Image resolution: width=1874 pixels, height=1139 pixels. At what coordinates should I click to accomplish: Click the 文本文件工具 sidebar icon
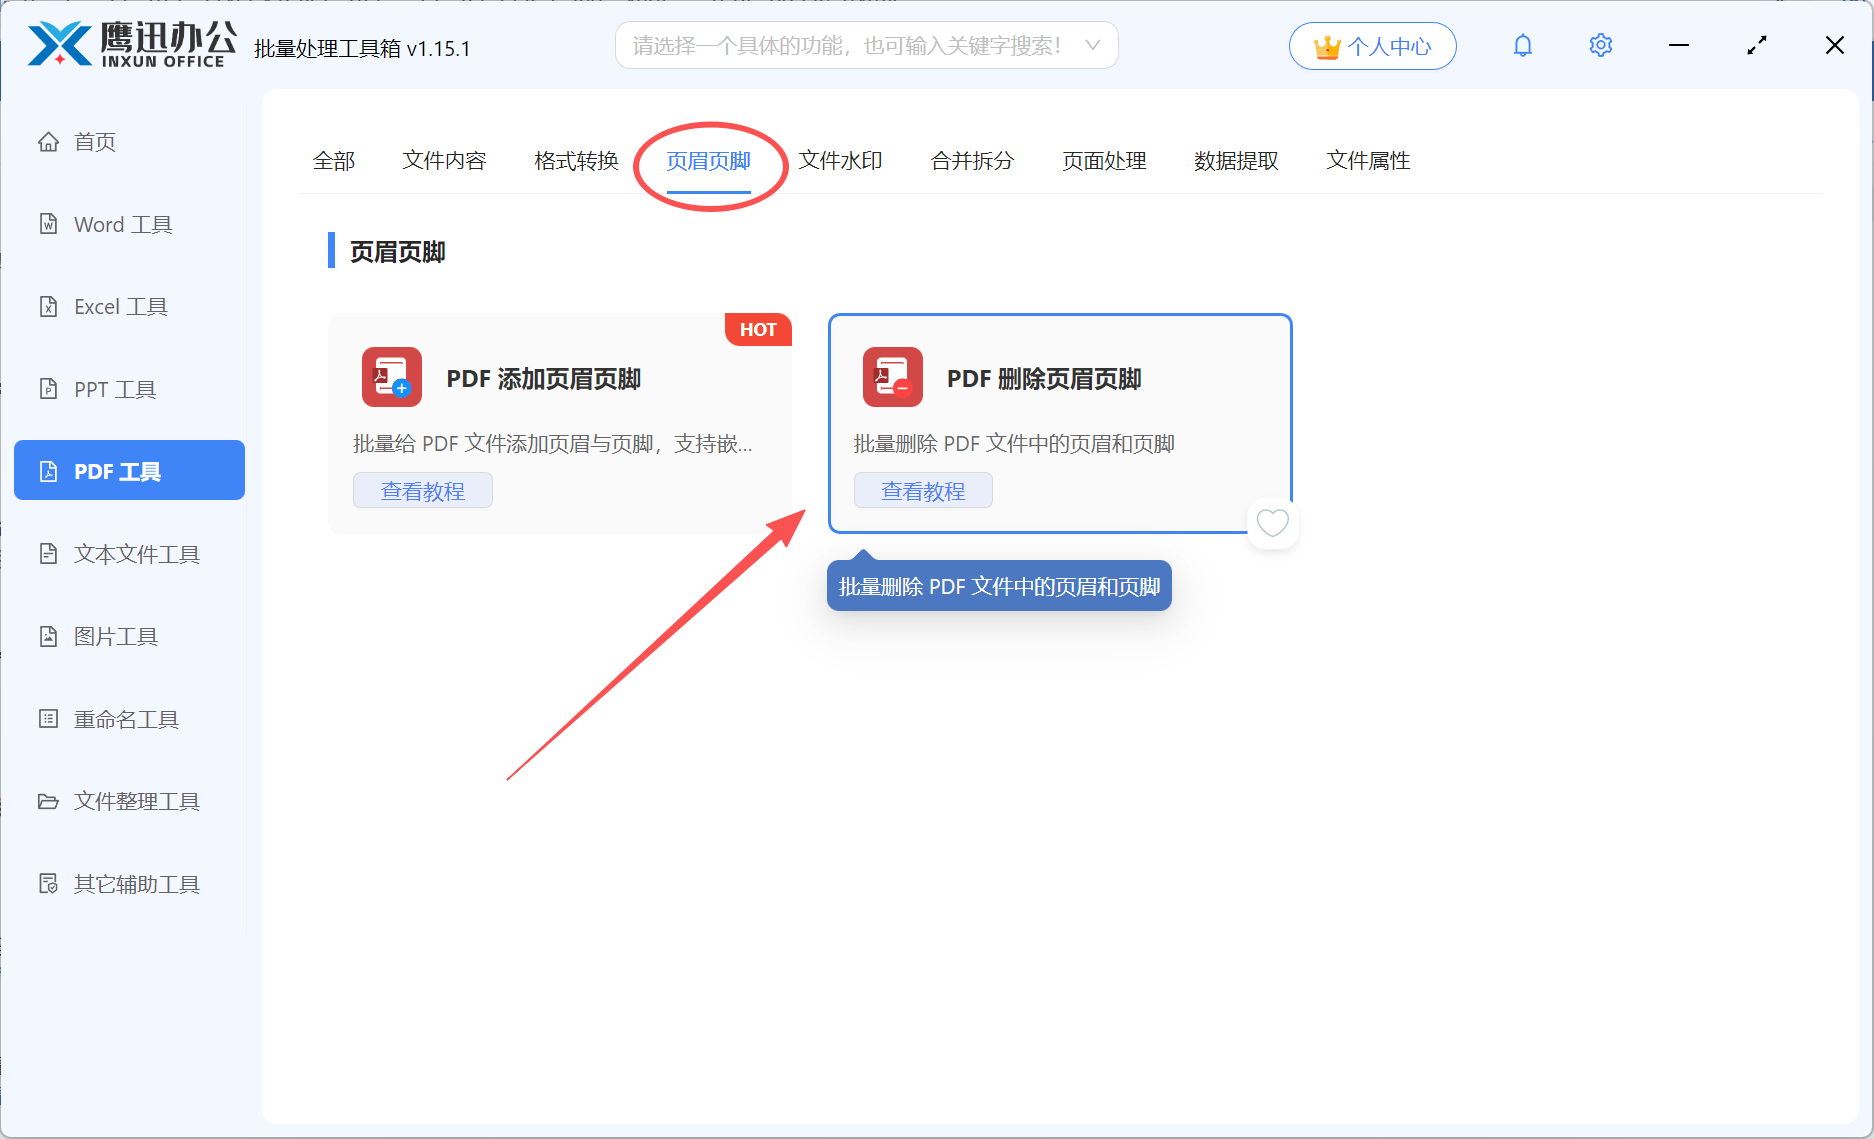[x=48, y=554]
